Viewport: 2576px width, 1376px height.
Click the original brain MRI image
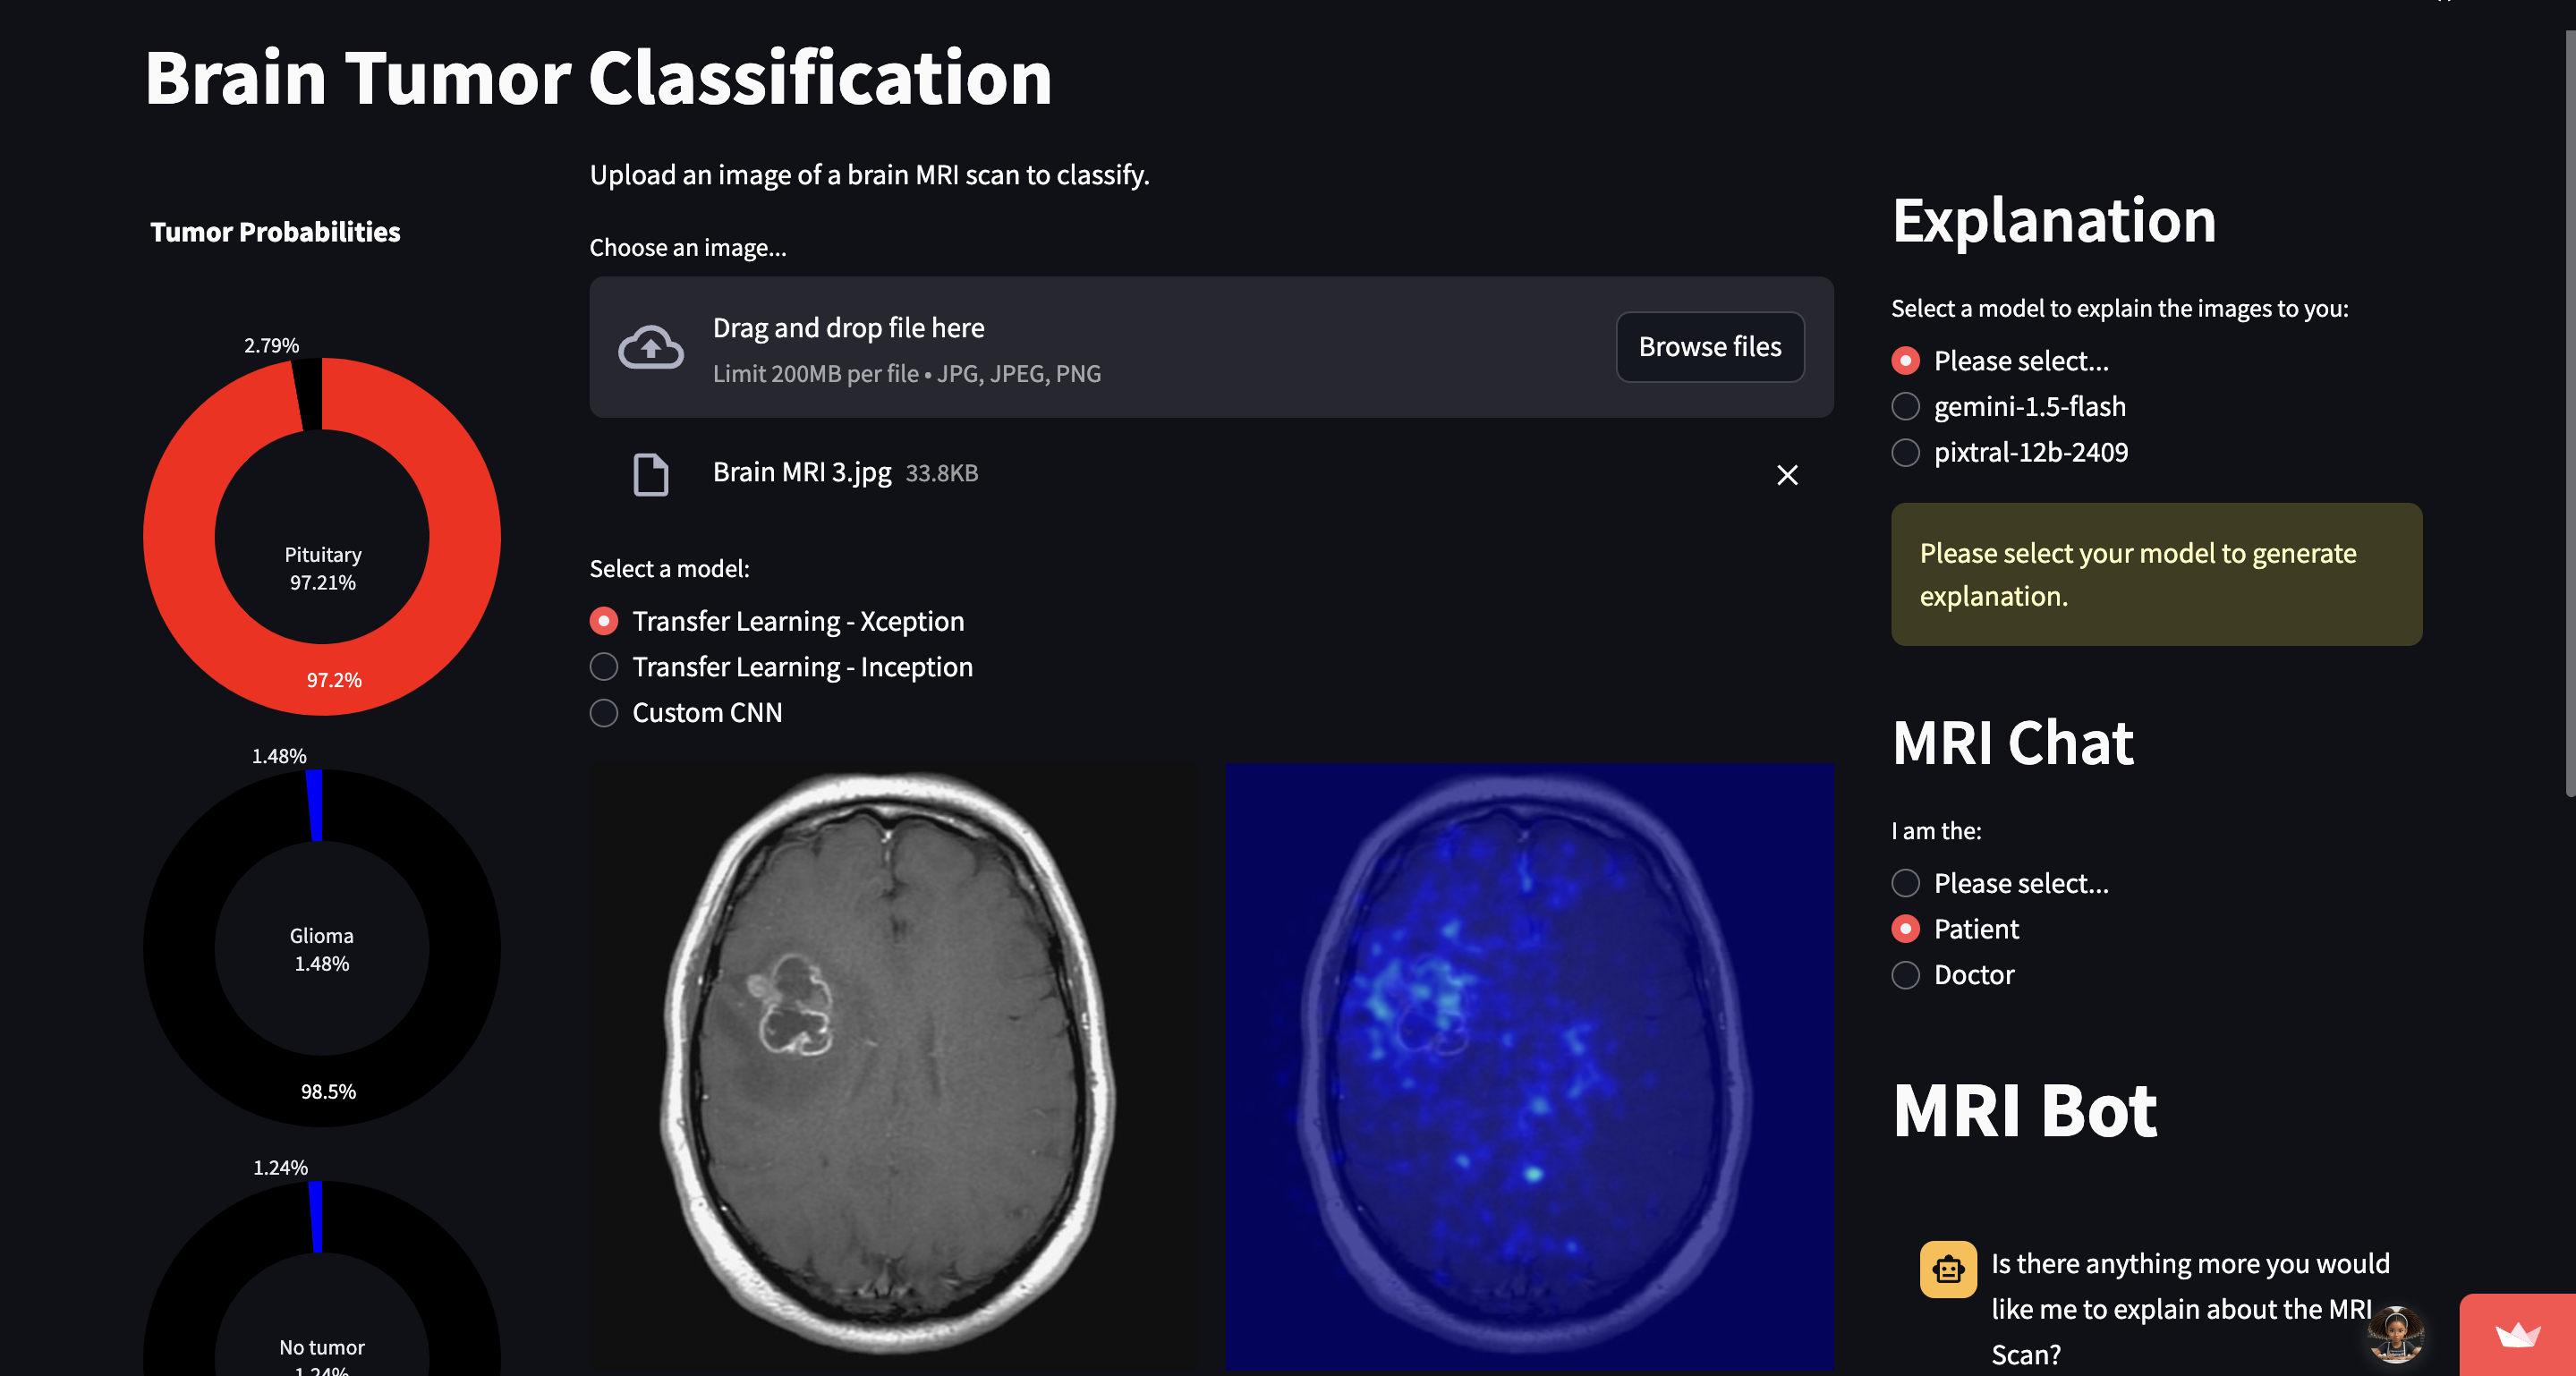892,1067
